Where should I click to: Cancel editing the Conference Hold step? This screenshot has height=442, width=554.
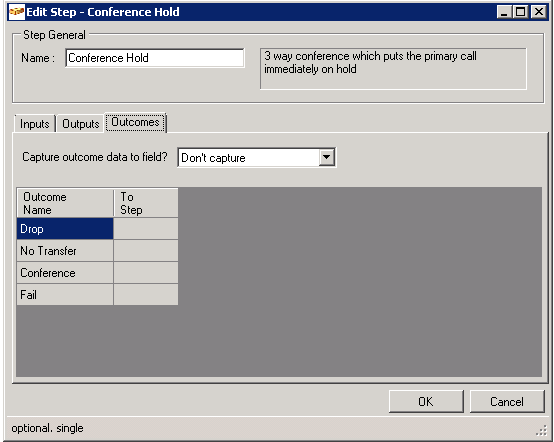coord(507,401)
